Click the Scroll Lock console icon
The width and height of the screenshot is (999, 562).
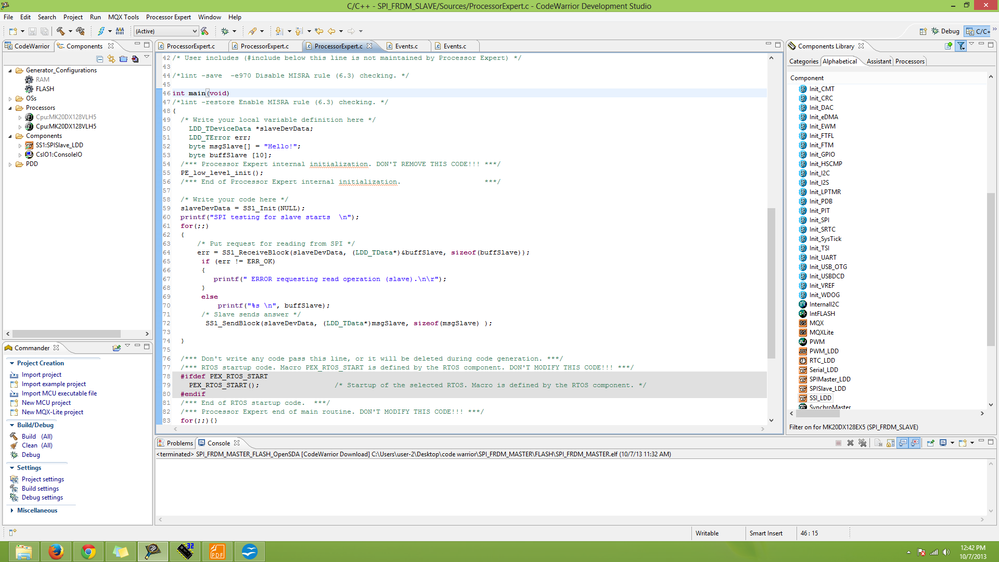coord(890,443)
